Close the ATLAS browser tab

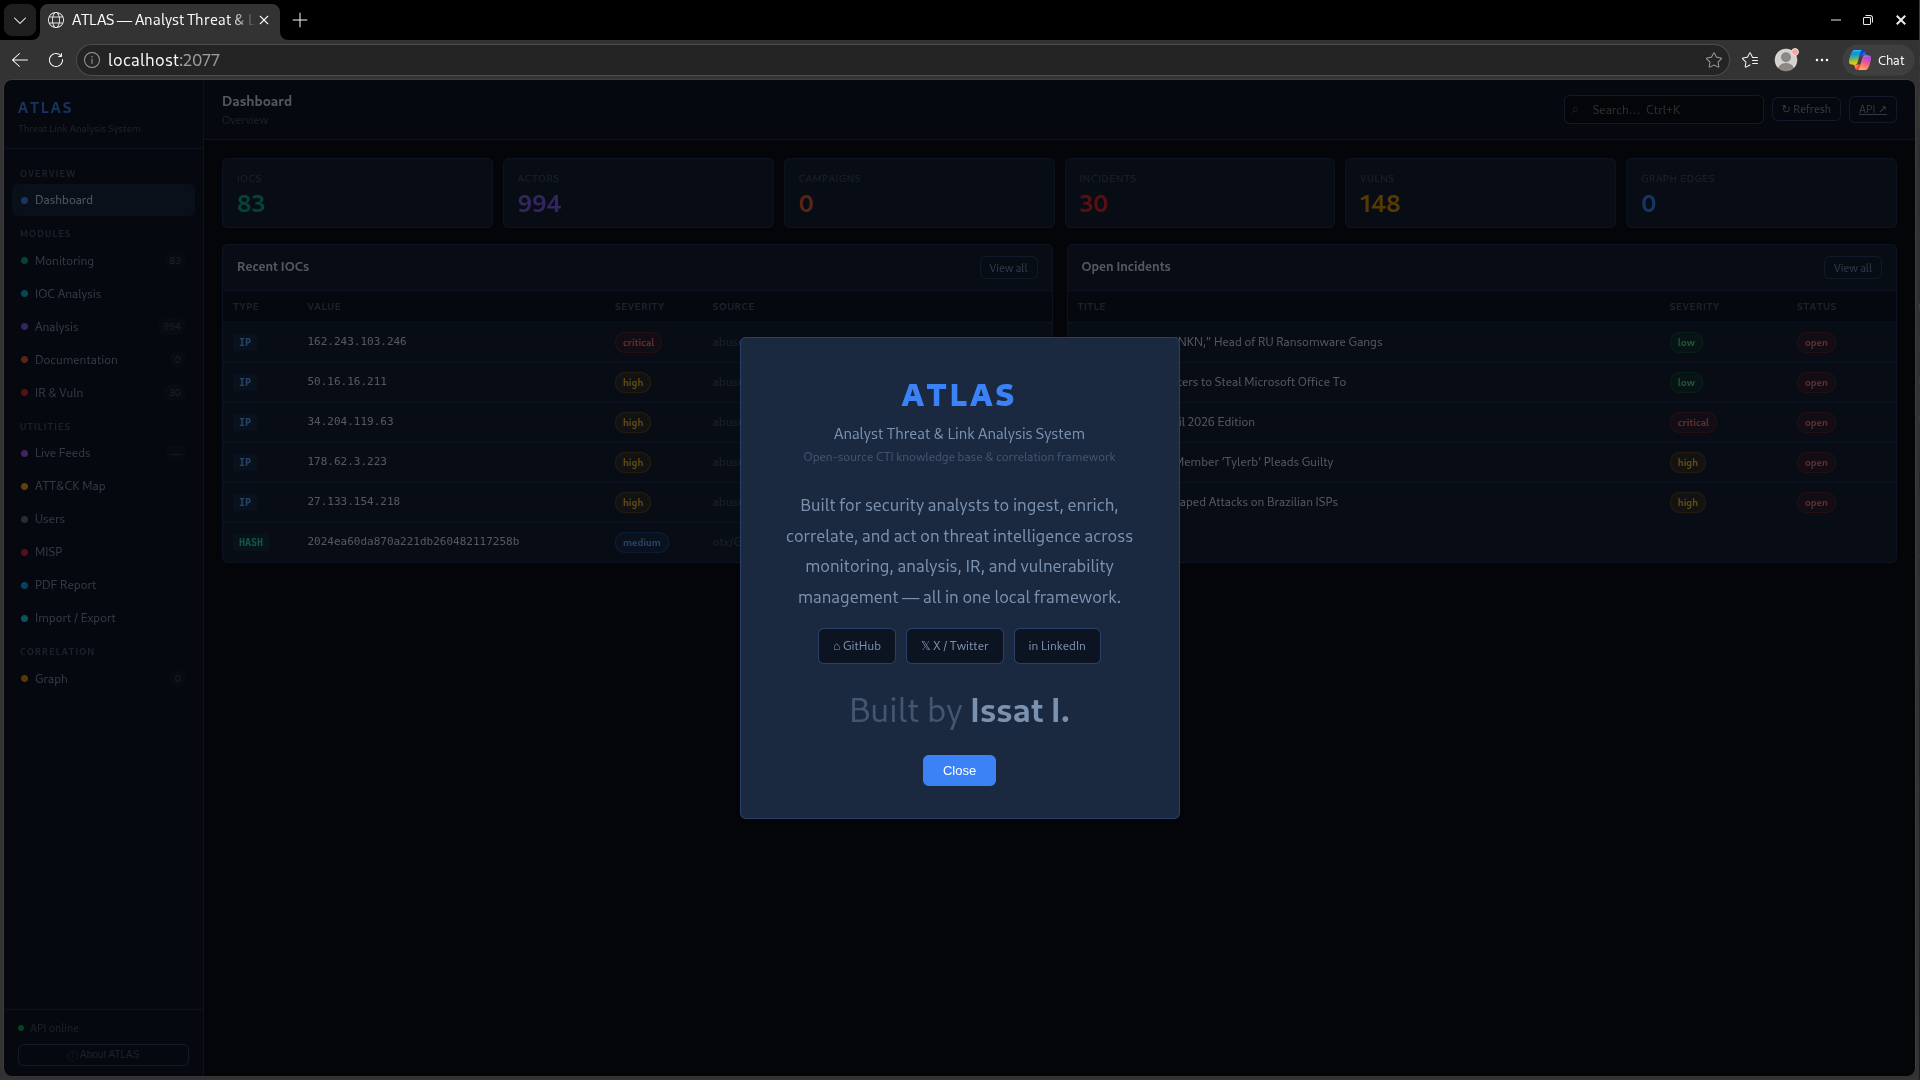(264, 20)
